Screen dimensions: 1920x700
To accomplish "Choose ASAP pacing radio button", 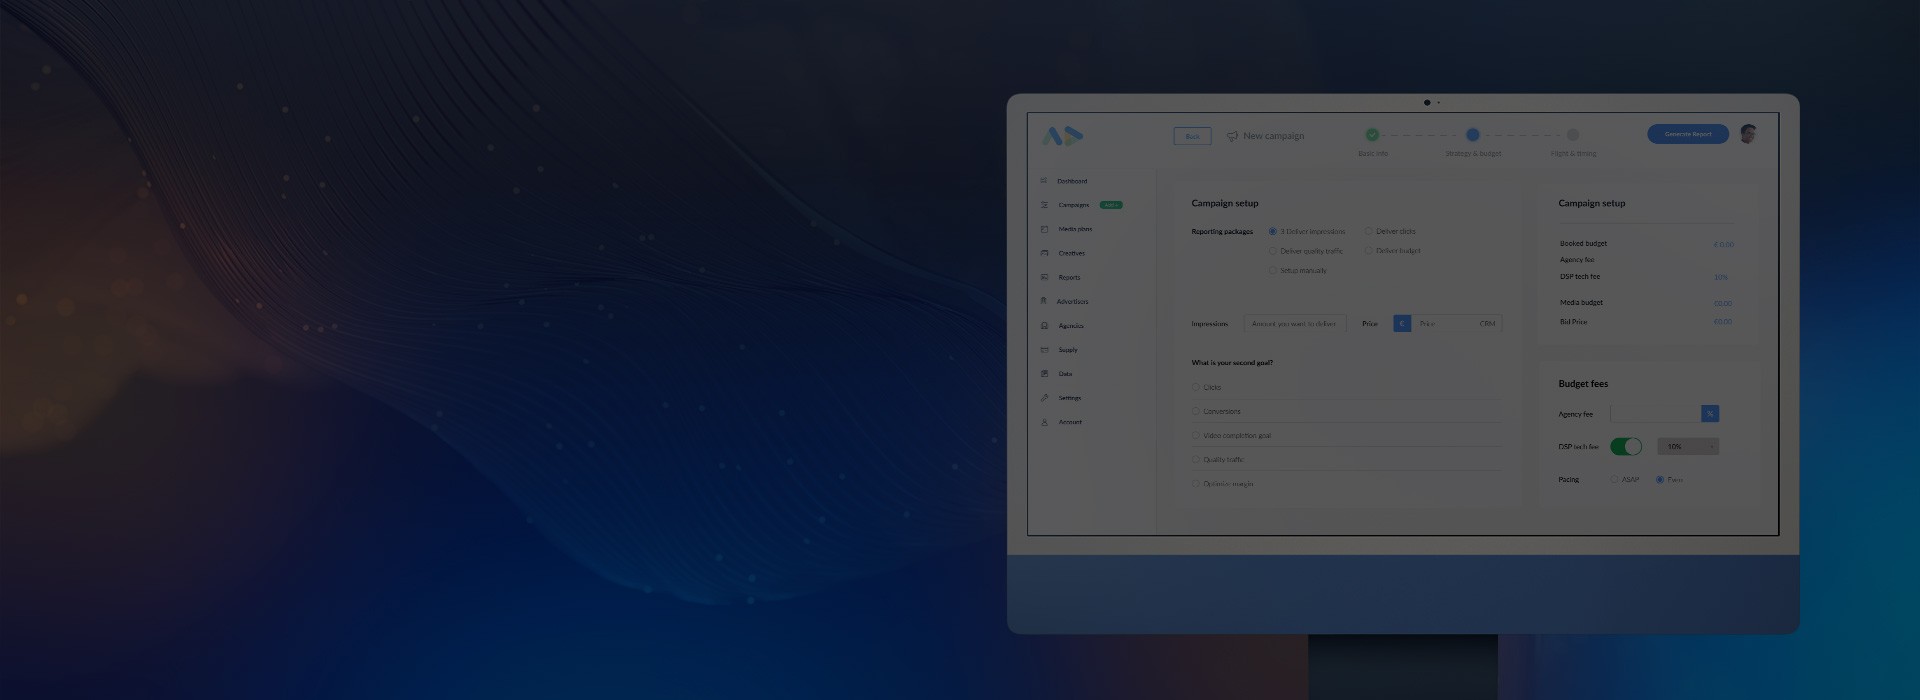I will tap(1614, 480).
